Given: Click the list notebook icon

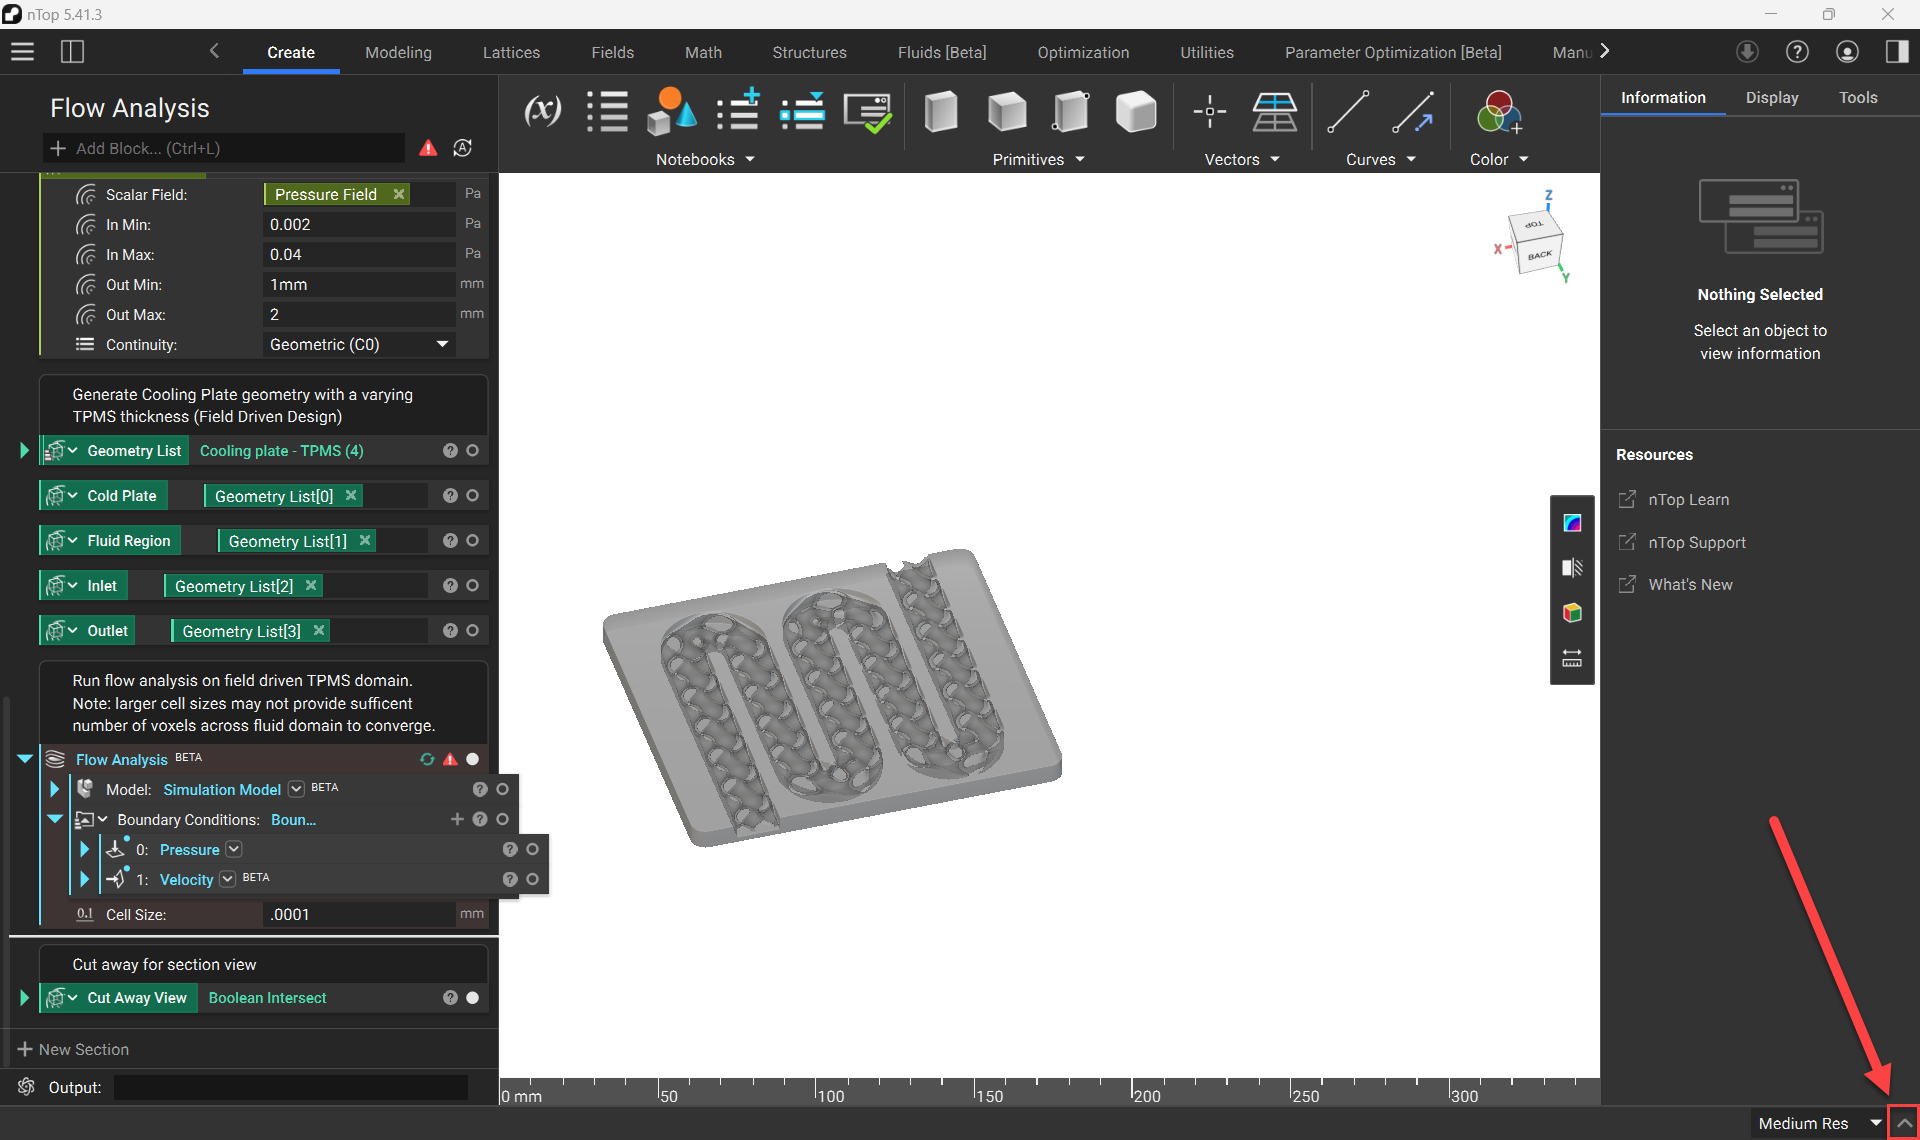Looking at the screenshot, I should 607,111.
